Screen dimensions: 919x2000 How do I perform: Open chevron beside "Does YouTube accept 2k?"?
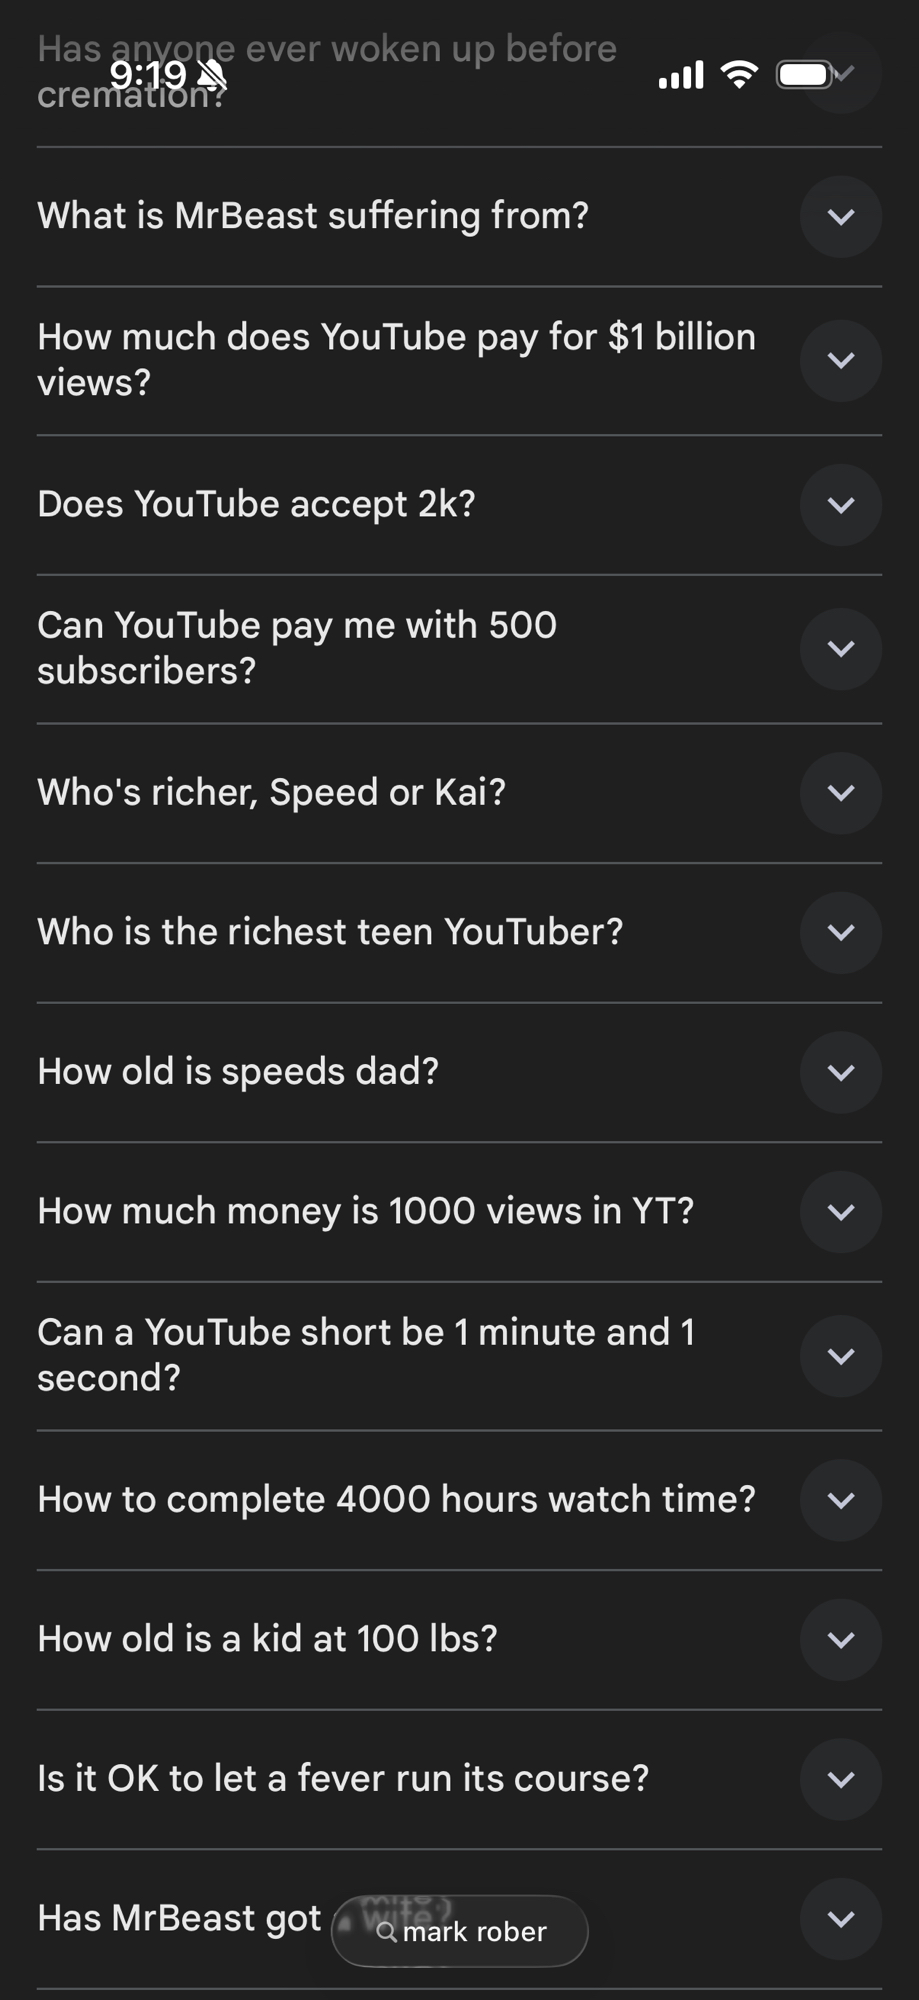pyautogui.click(x=841, y=505)
